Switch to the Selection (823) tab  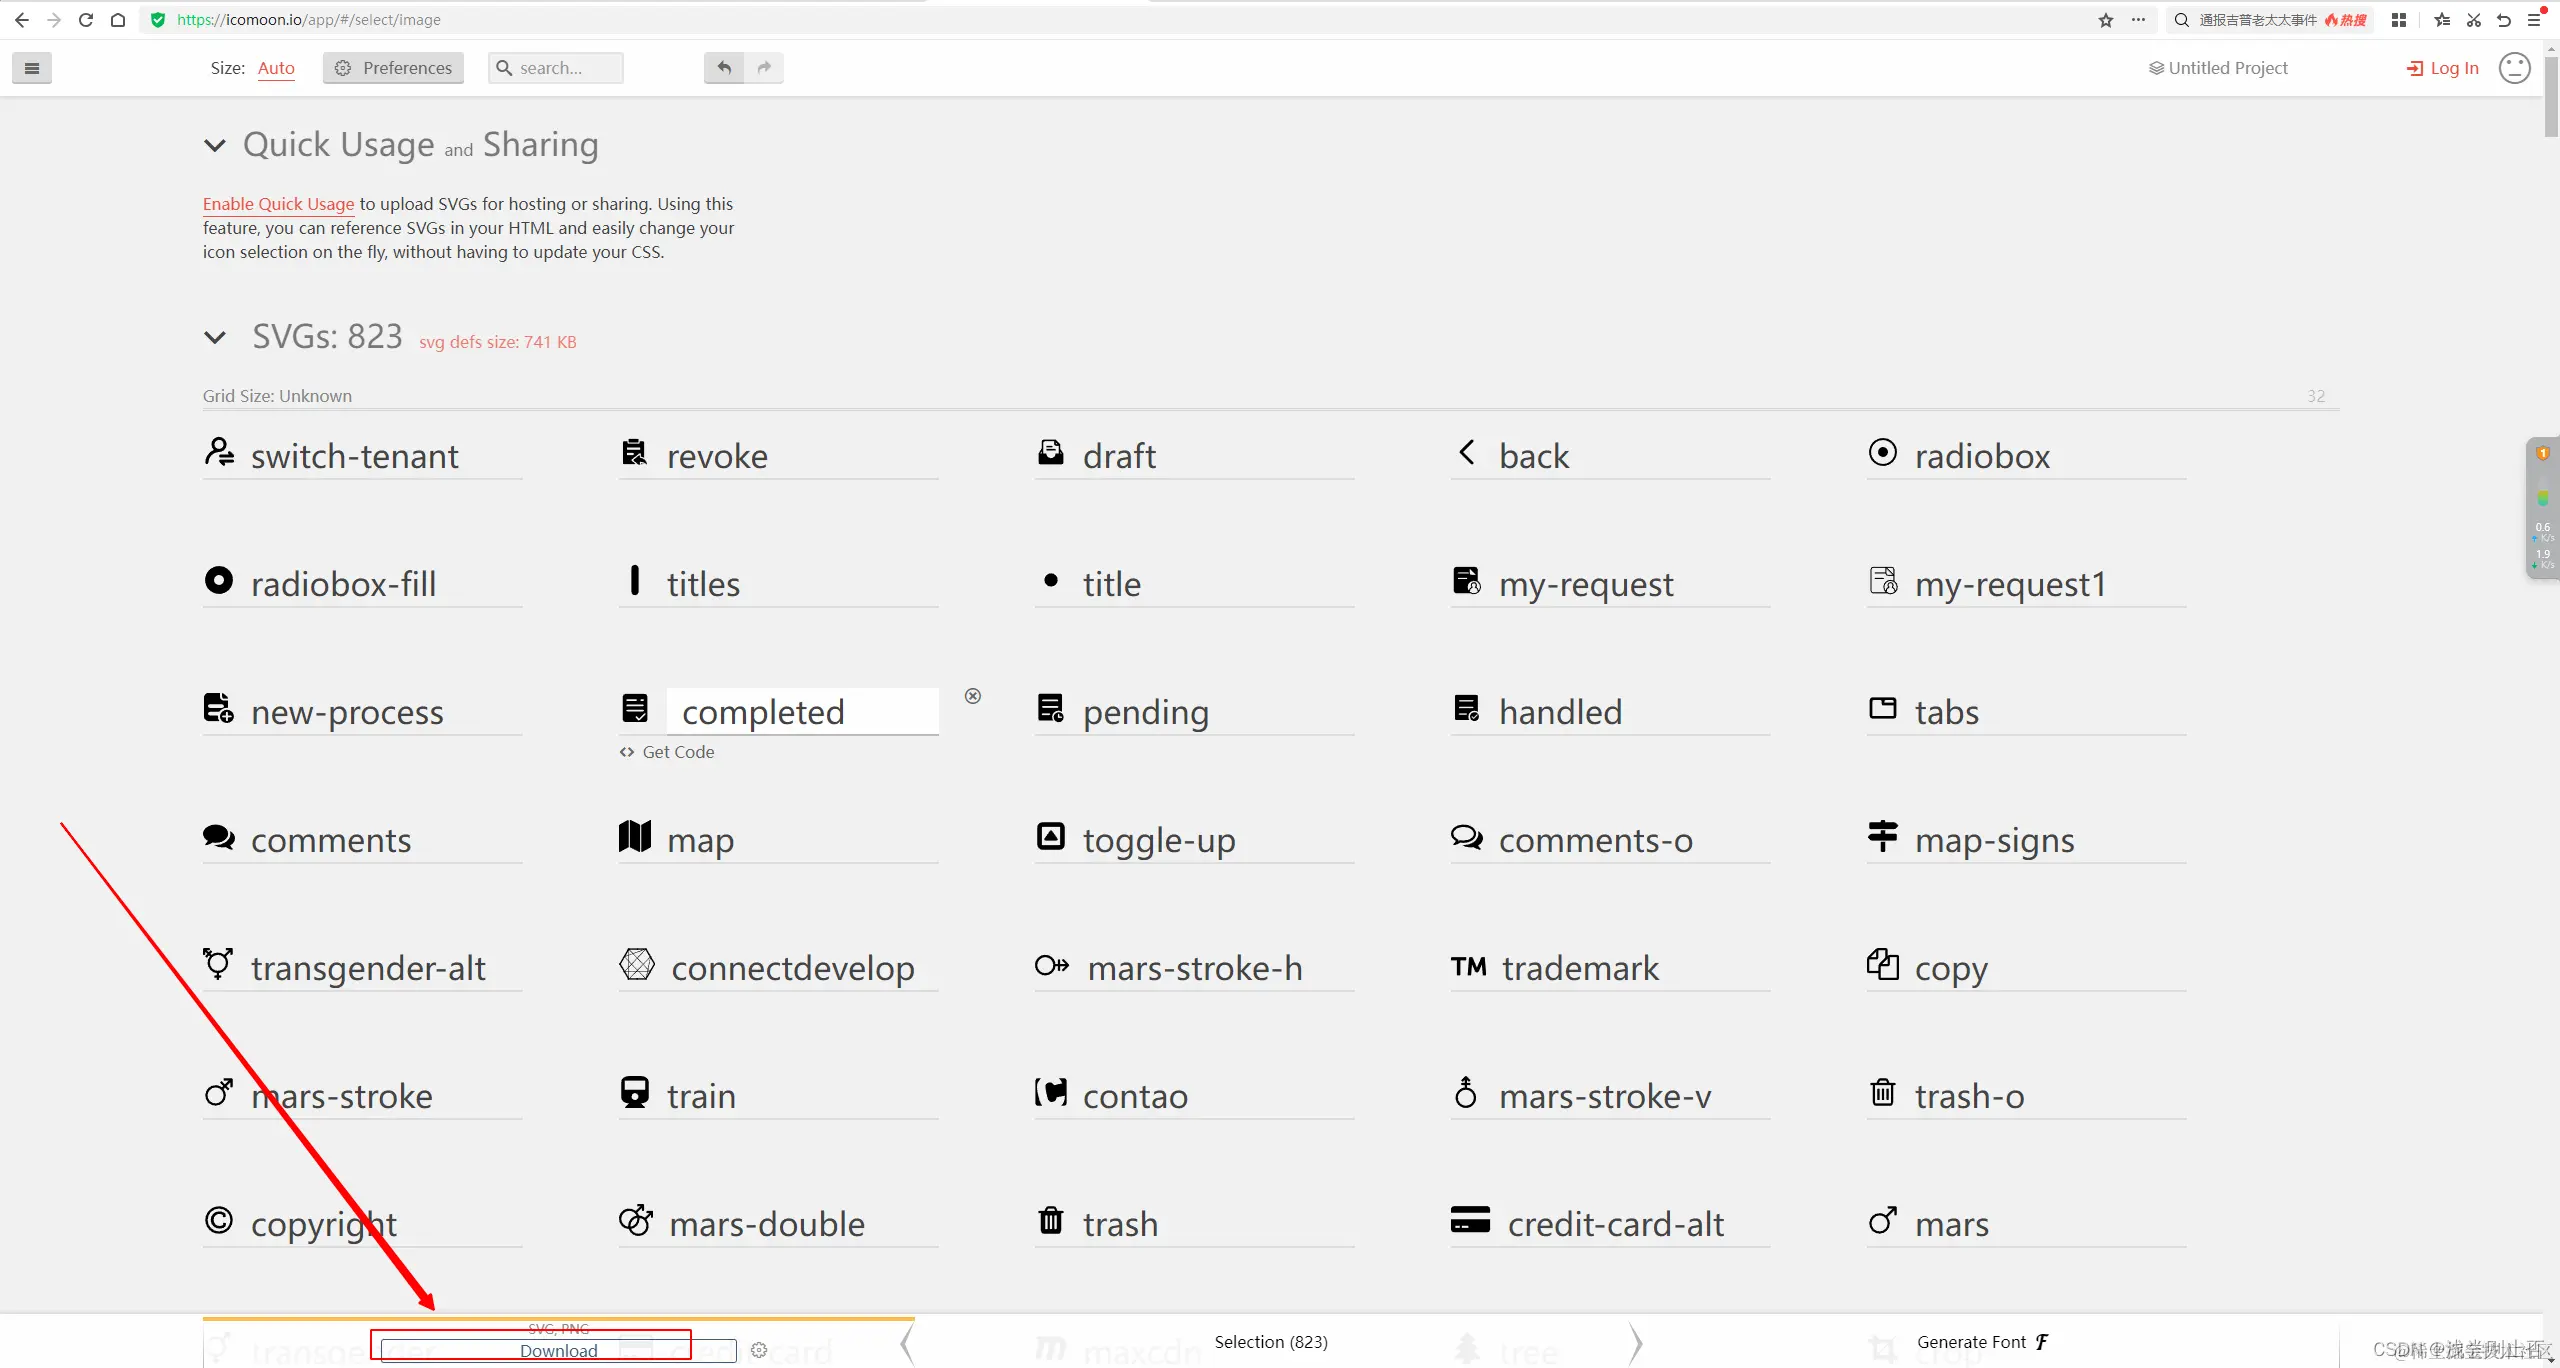click(1270, 1342)
